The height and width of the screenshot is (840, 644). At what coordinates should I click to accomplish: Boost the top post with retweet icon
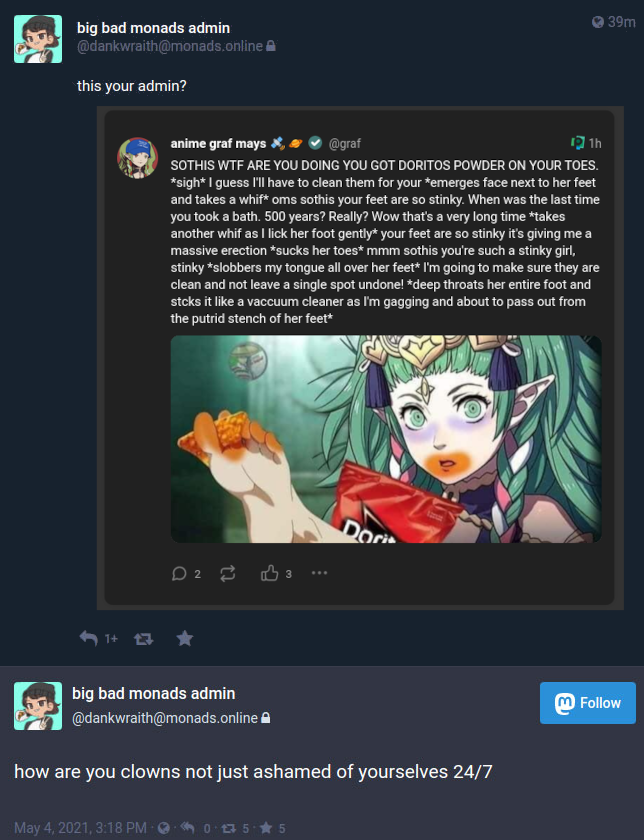(x=143, y=639)
